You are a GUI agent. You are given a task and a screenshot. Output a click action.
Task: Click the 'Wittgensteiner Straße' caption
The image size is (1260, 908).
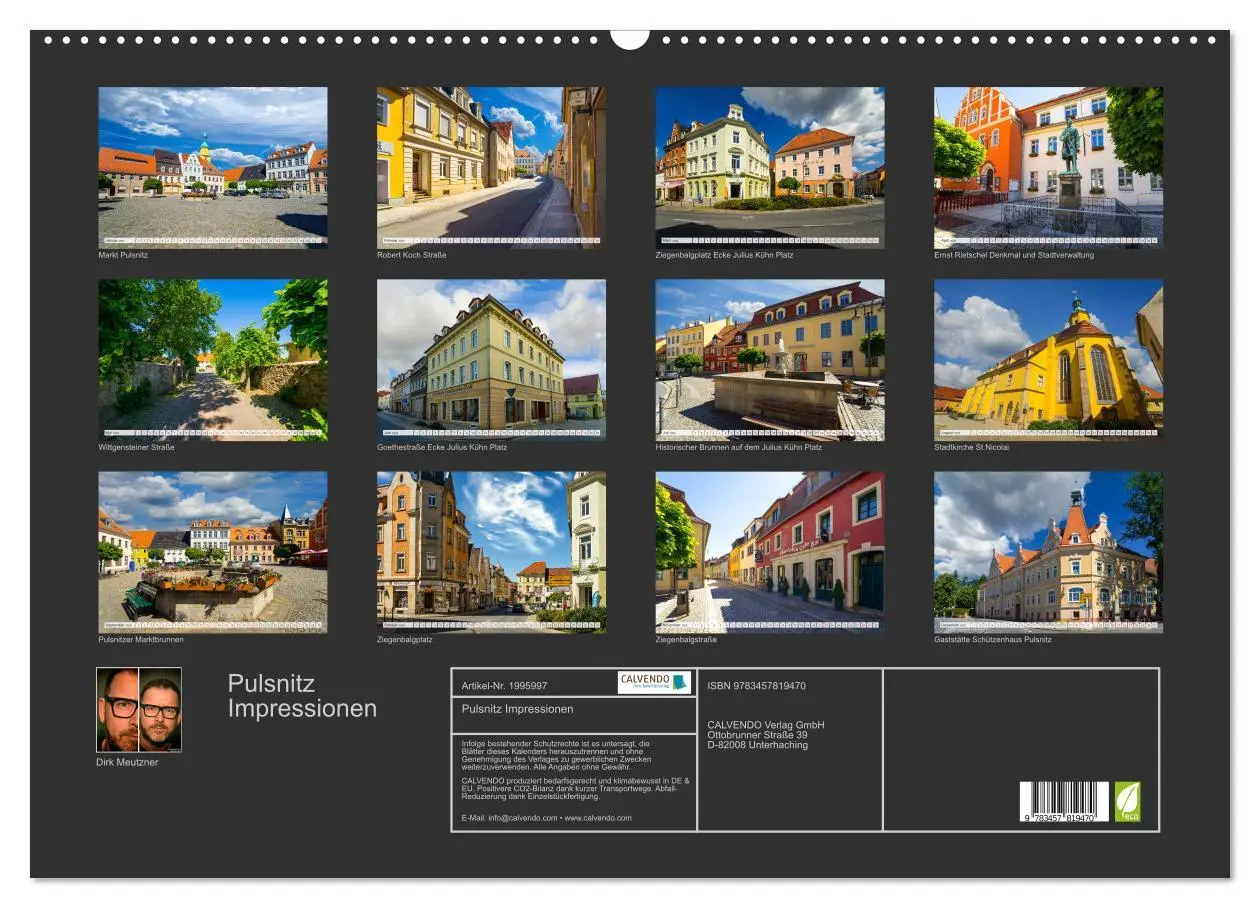click(136, 447)
